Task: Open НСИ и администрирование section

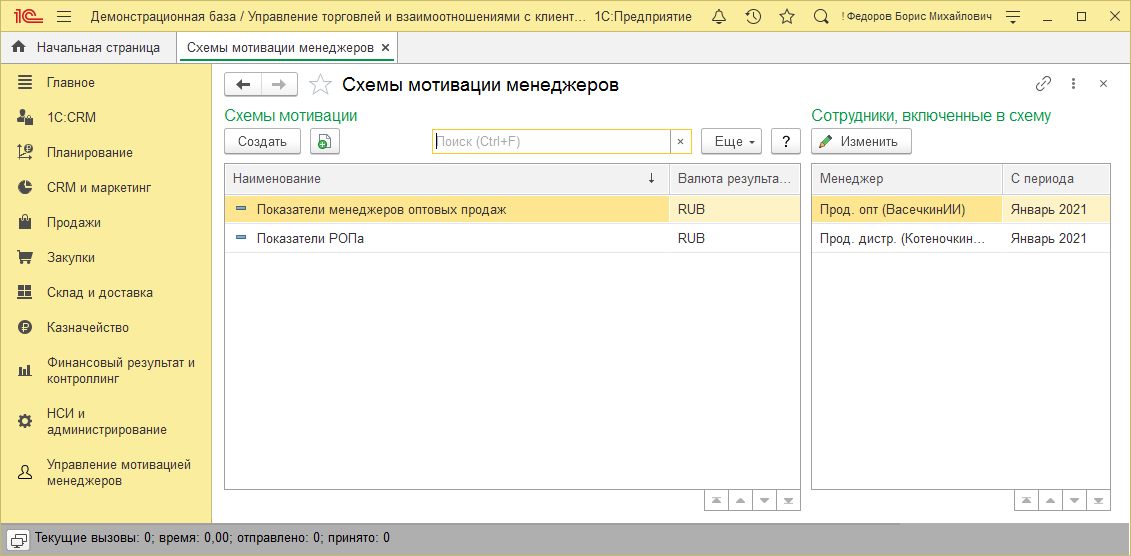Action: [106, 421]
